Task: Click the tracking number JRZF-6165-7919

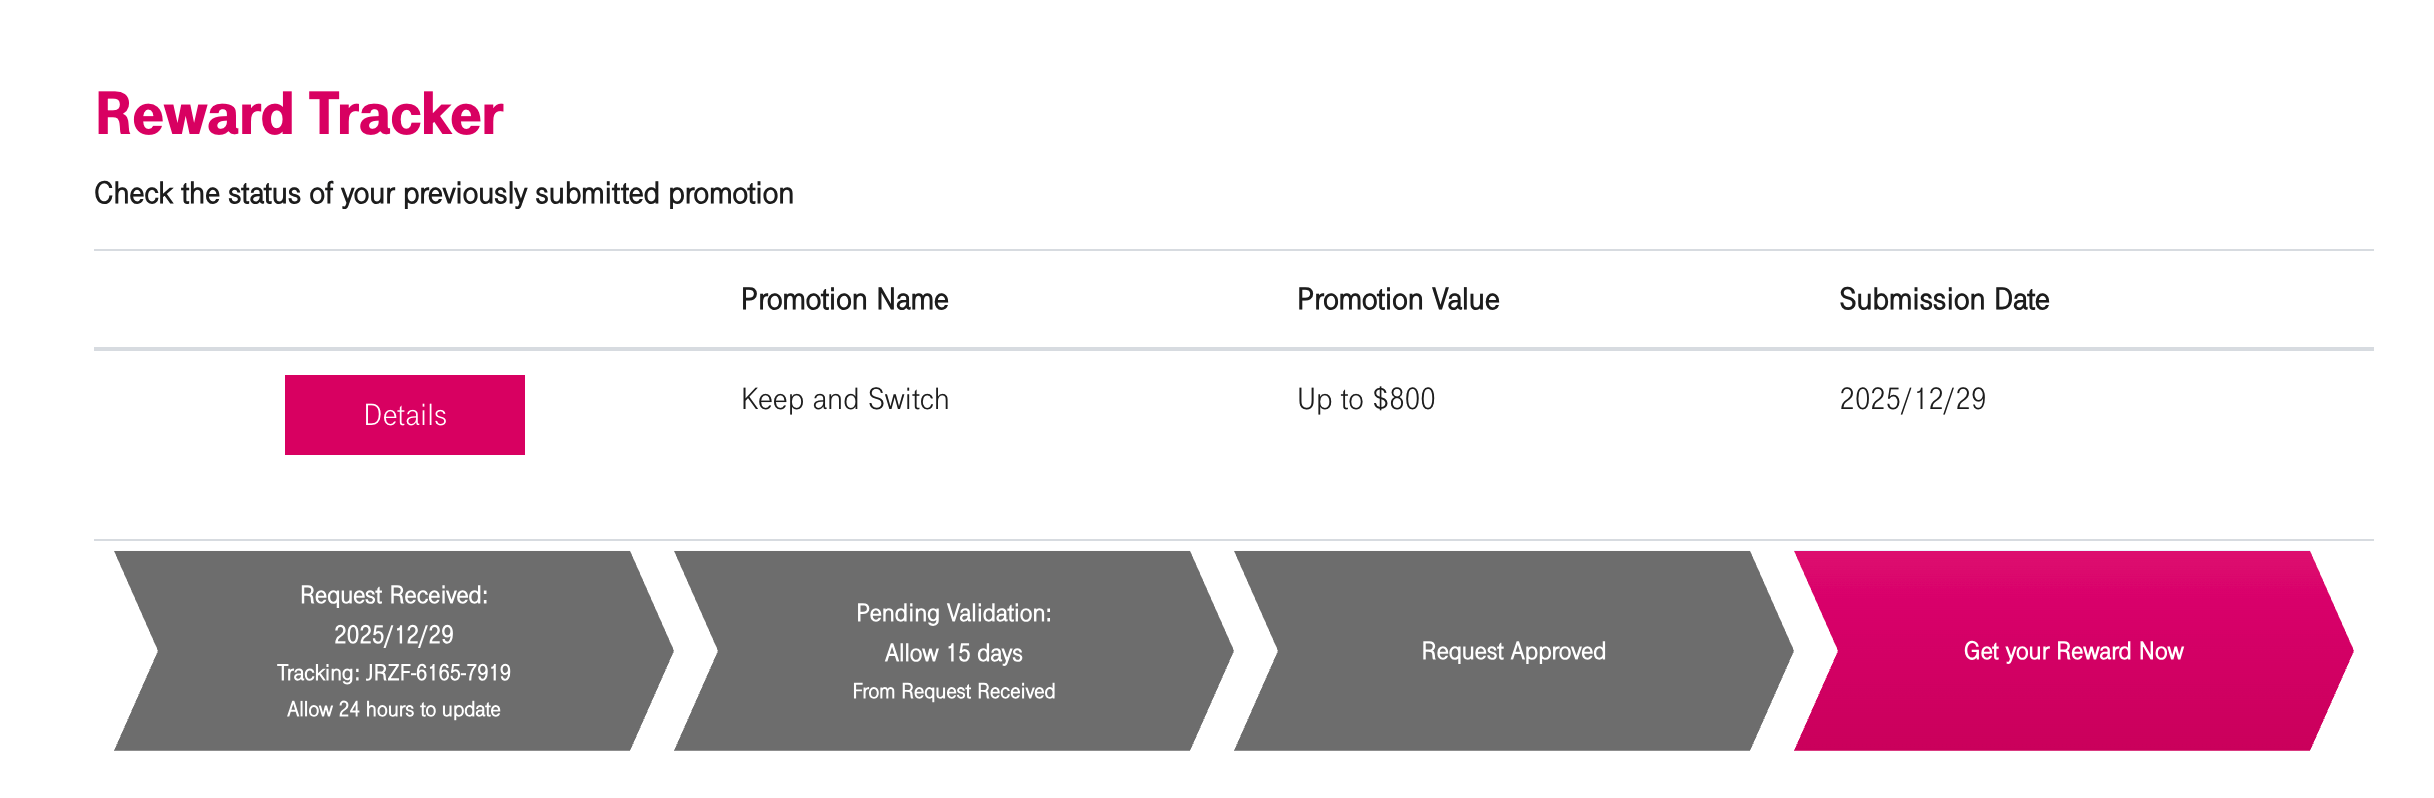Action: [438, 673]
